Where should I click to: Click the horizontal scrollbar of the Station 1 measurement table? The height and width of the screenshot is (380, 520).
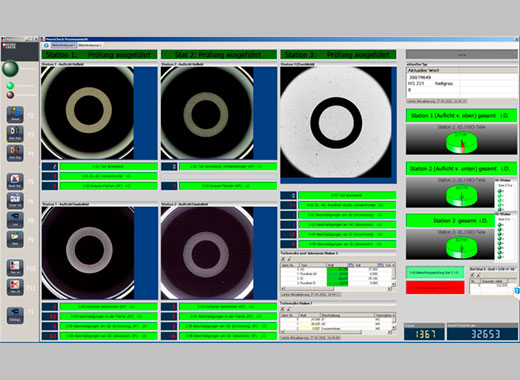point(336,332)
